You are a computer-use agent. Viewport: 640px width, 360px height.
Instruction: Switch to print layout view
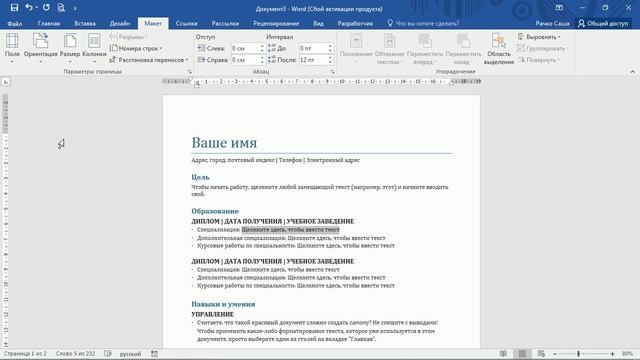pos(522,354)
